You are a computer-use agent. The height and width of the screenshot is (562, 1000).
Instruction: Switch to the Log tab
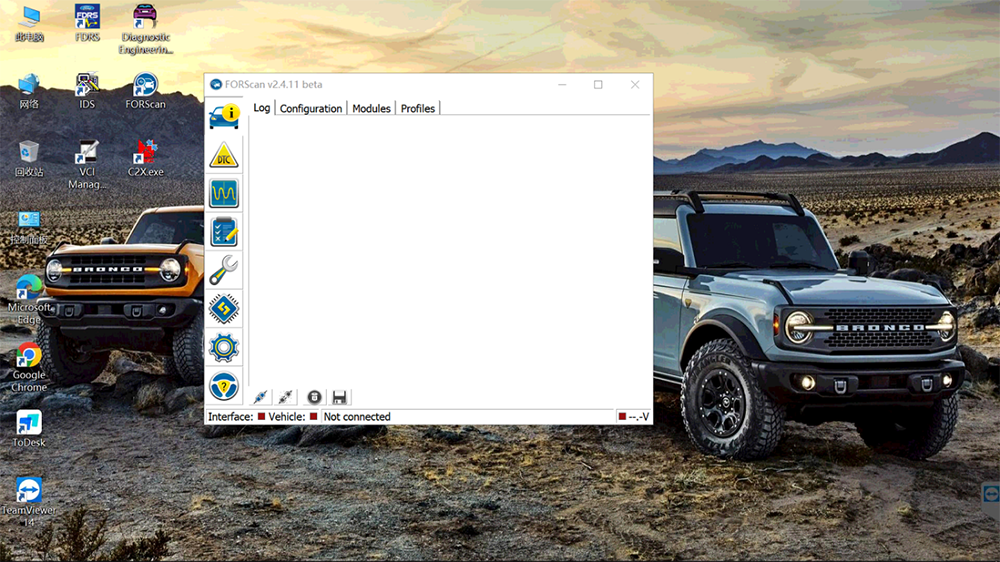pyautogui.click(x=261, y=108)
